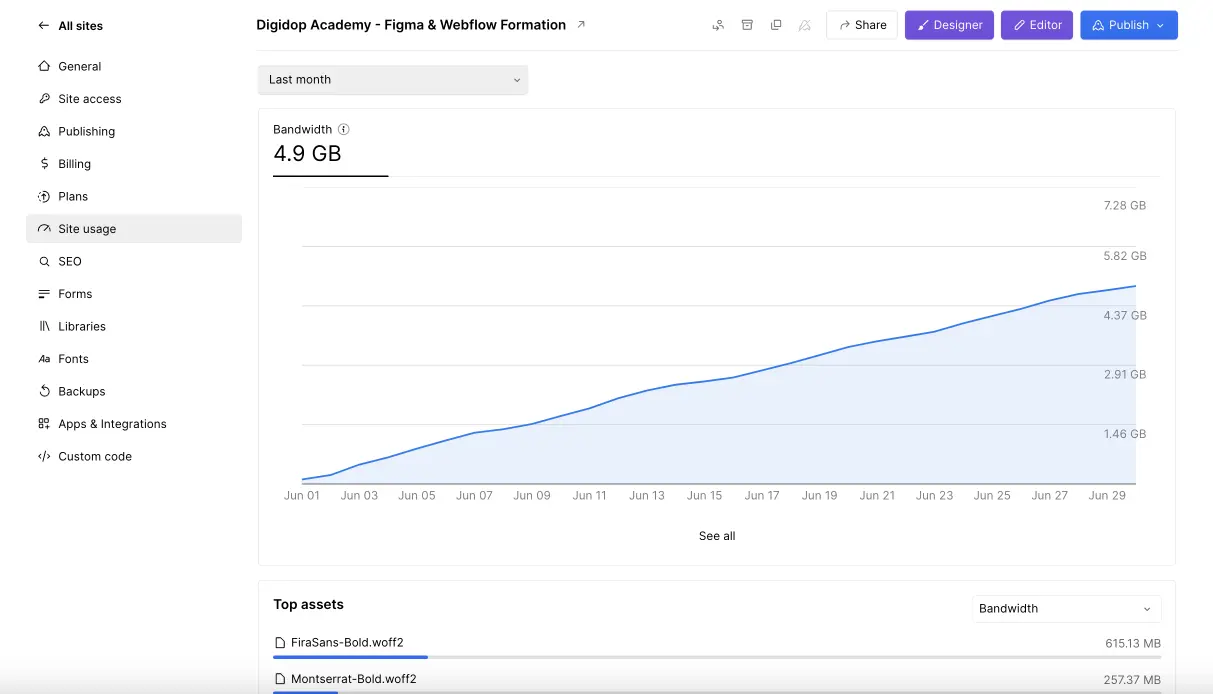Screen dimensions: 1213x694
Task: Click the Fonts Aa icon
Action: point(44,359)
